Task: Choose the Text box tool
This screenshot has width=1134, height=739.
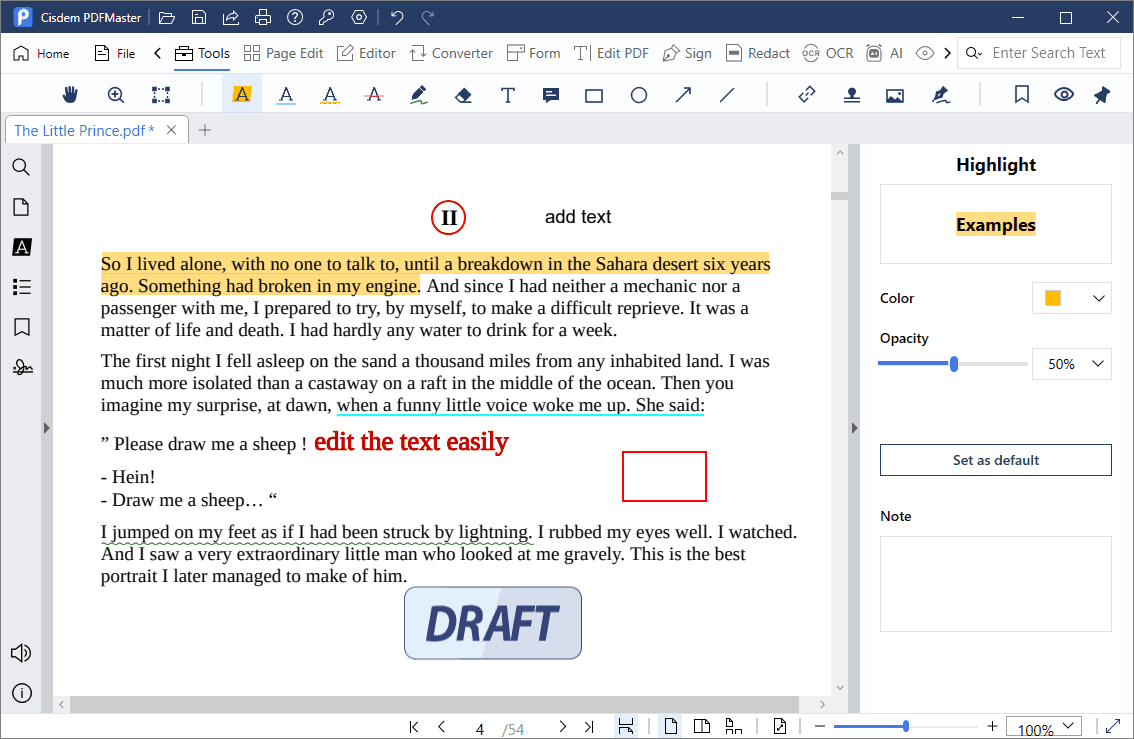Action: 508,95
